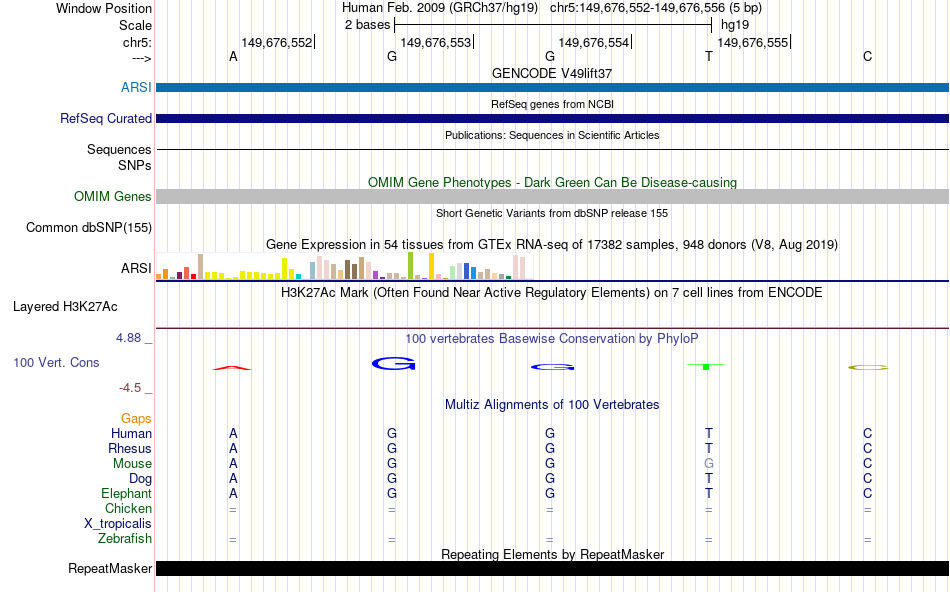Click the Chicken species label
Screen dimensions: 950x592
128,508
